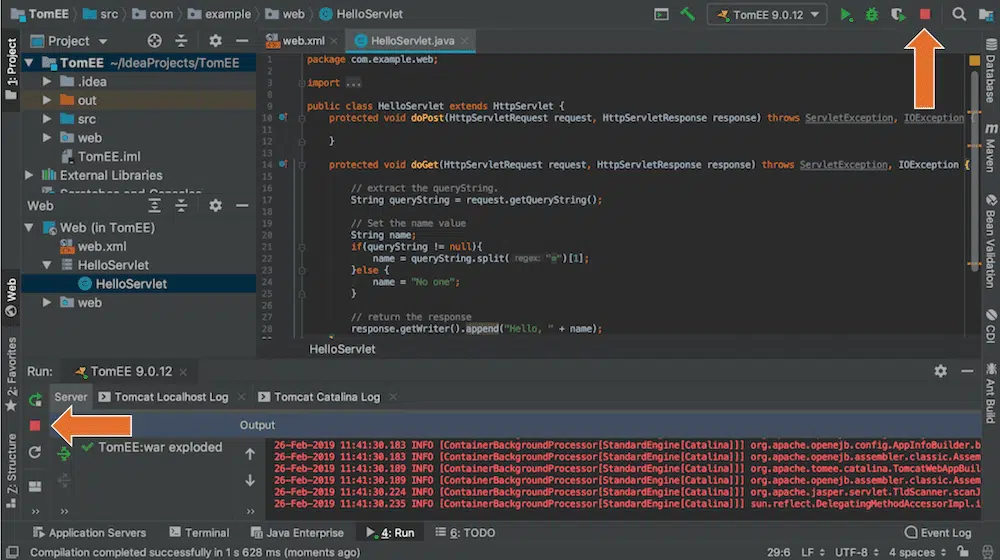
Task: Collapse the HelloServlet node in Web panel
Action: click(x=47, y=265)
